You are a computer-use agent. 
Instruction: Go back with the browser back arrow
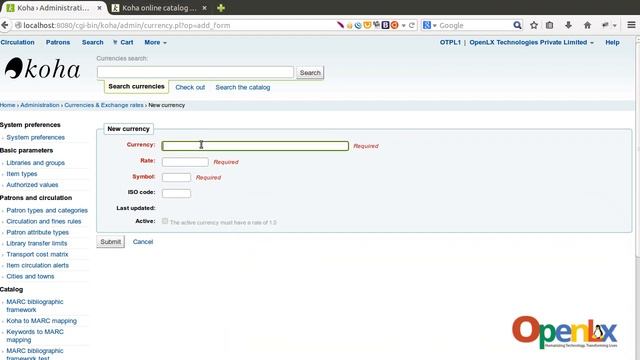(4, 25)
